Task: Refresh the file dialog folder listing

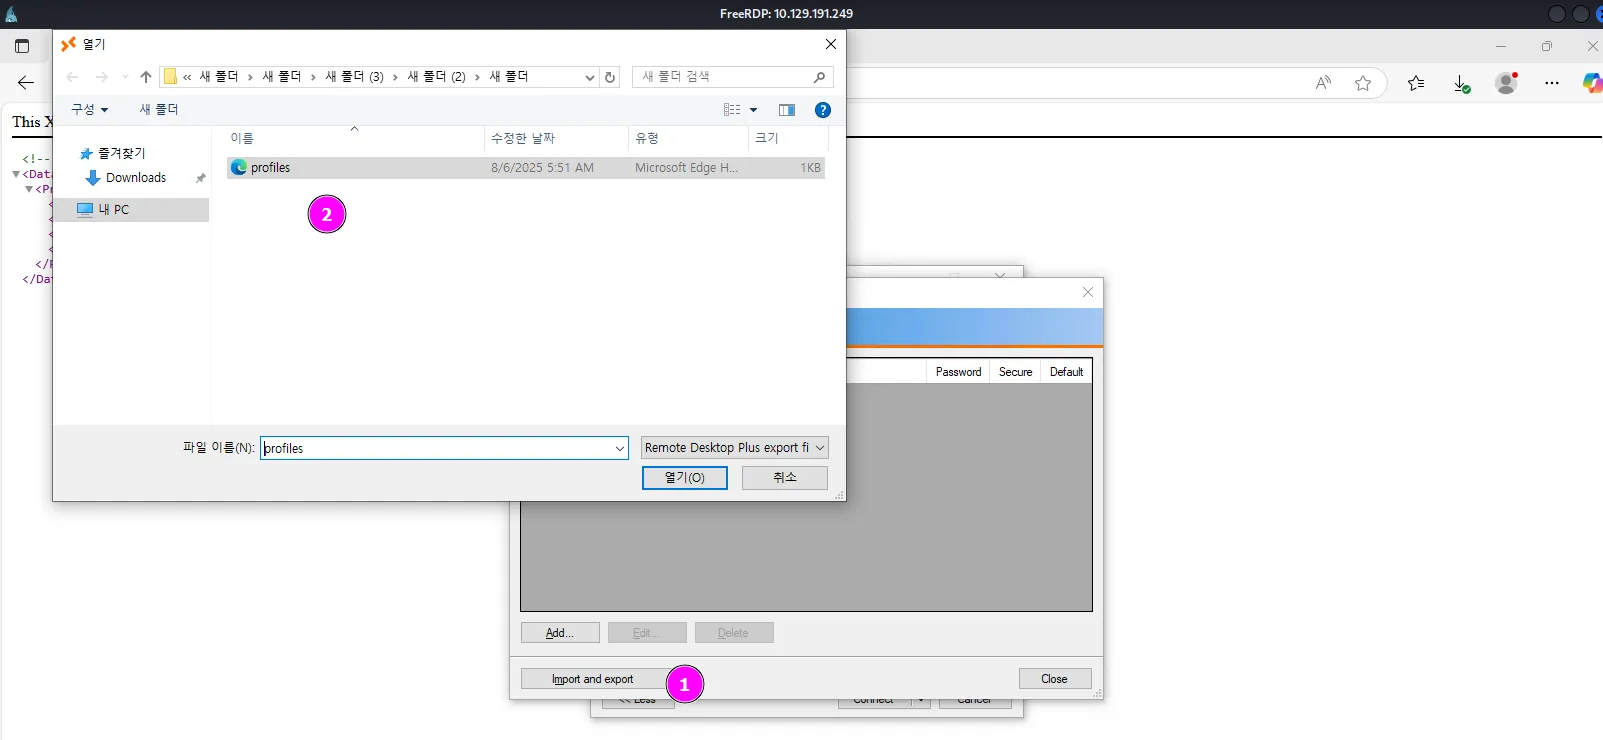Action: click(x=610, y=77)
